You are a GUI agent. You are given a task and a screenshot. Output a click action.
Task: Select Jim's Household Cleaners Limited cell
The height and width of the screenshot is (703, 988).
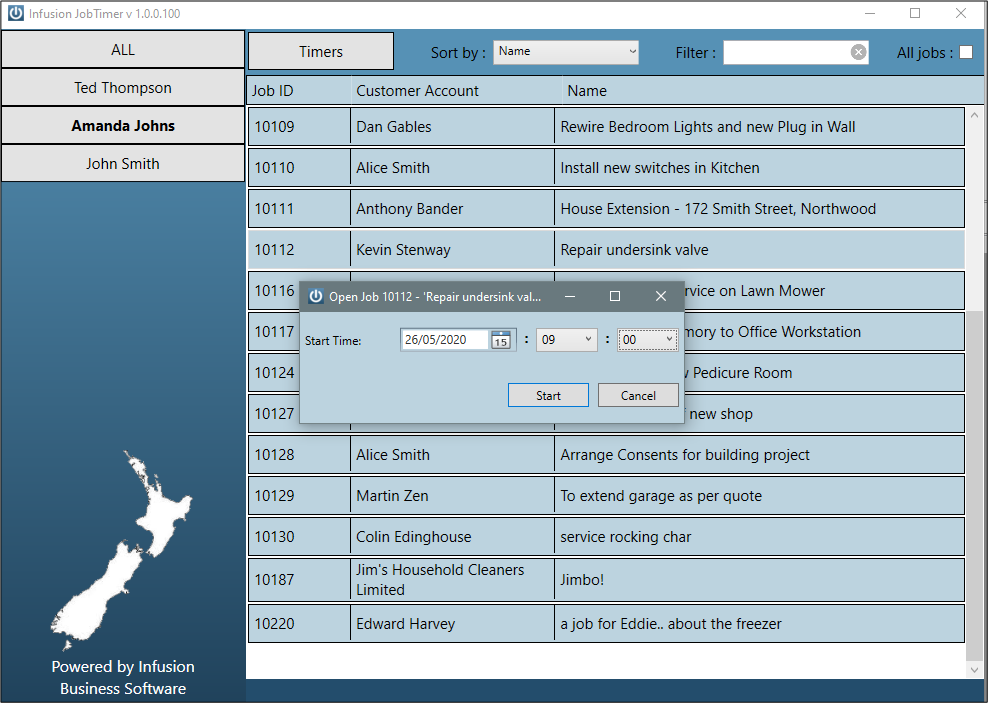point(452,580)
